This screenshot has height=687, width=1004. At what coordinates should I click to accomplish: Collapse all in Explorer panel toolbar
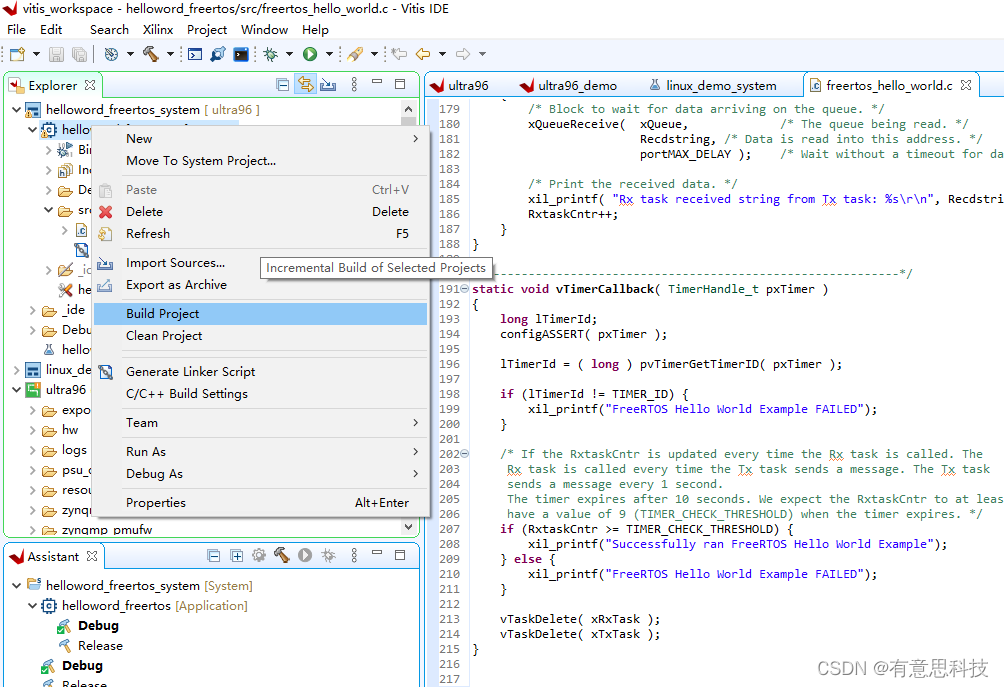click(x=282, y=85)
